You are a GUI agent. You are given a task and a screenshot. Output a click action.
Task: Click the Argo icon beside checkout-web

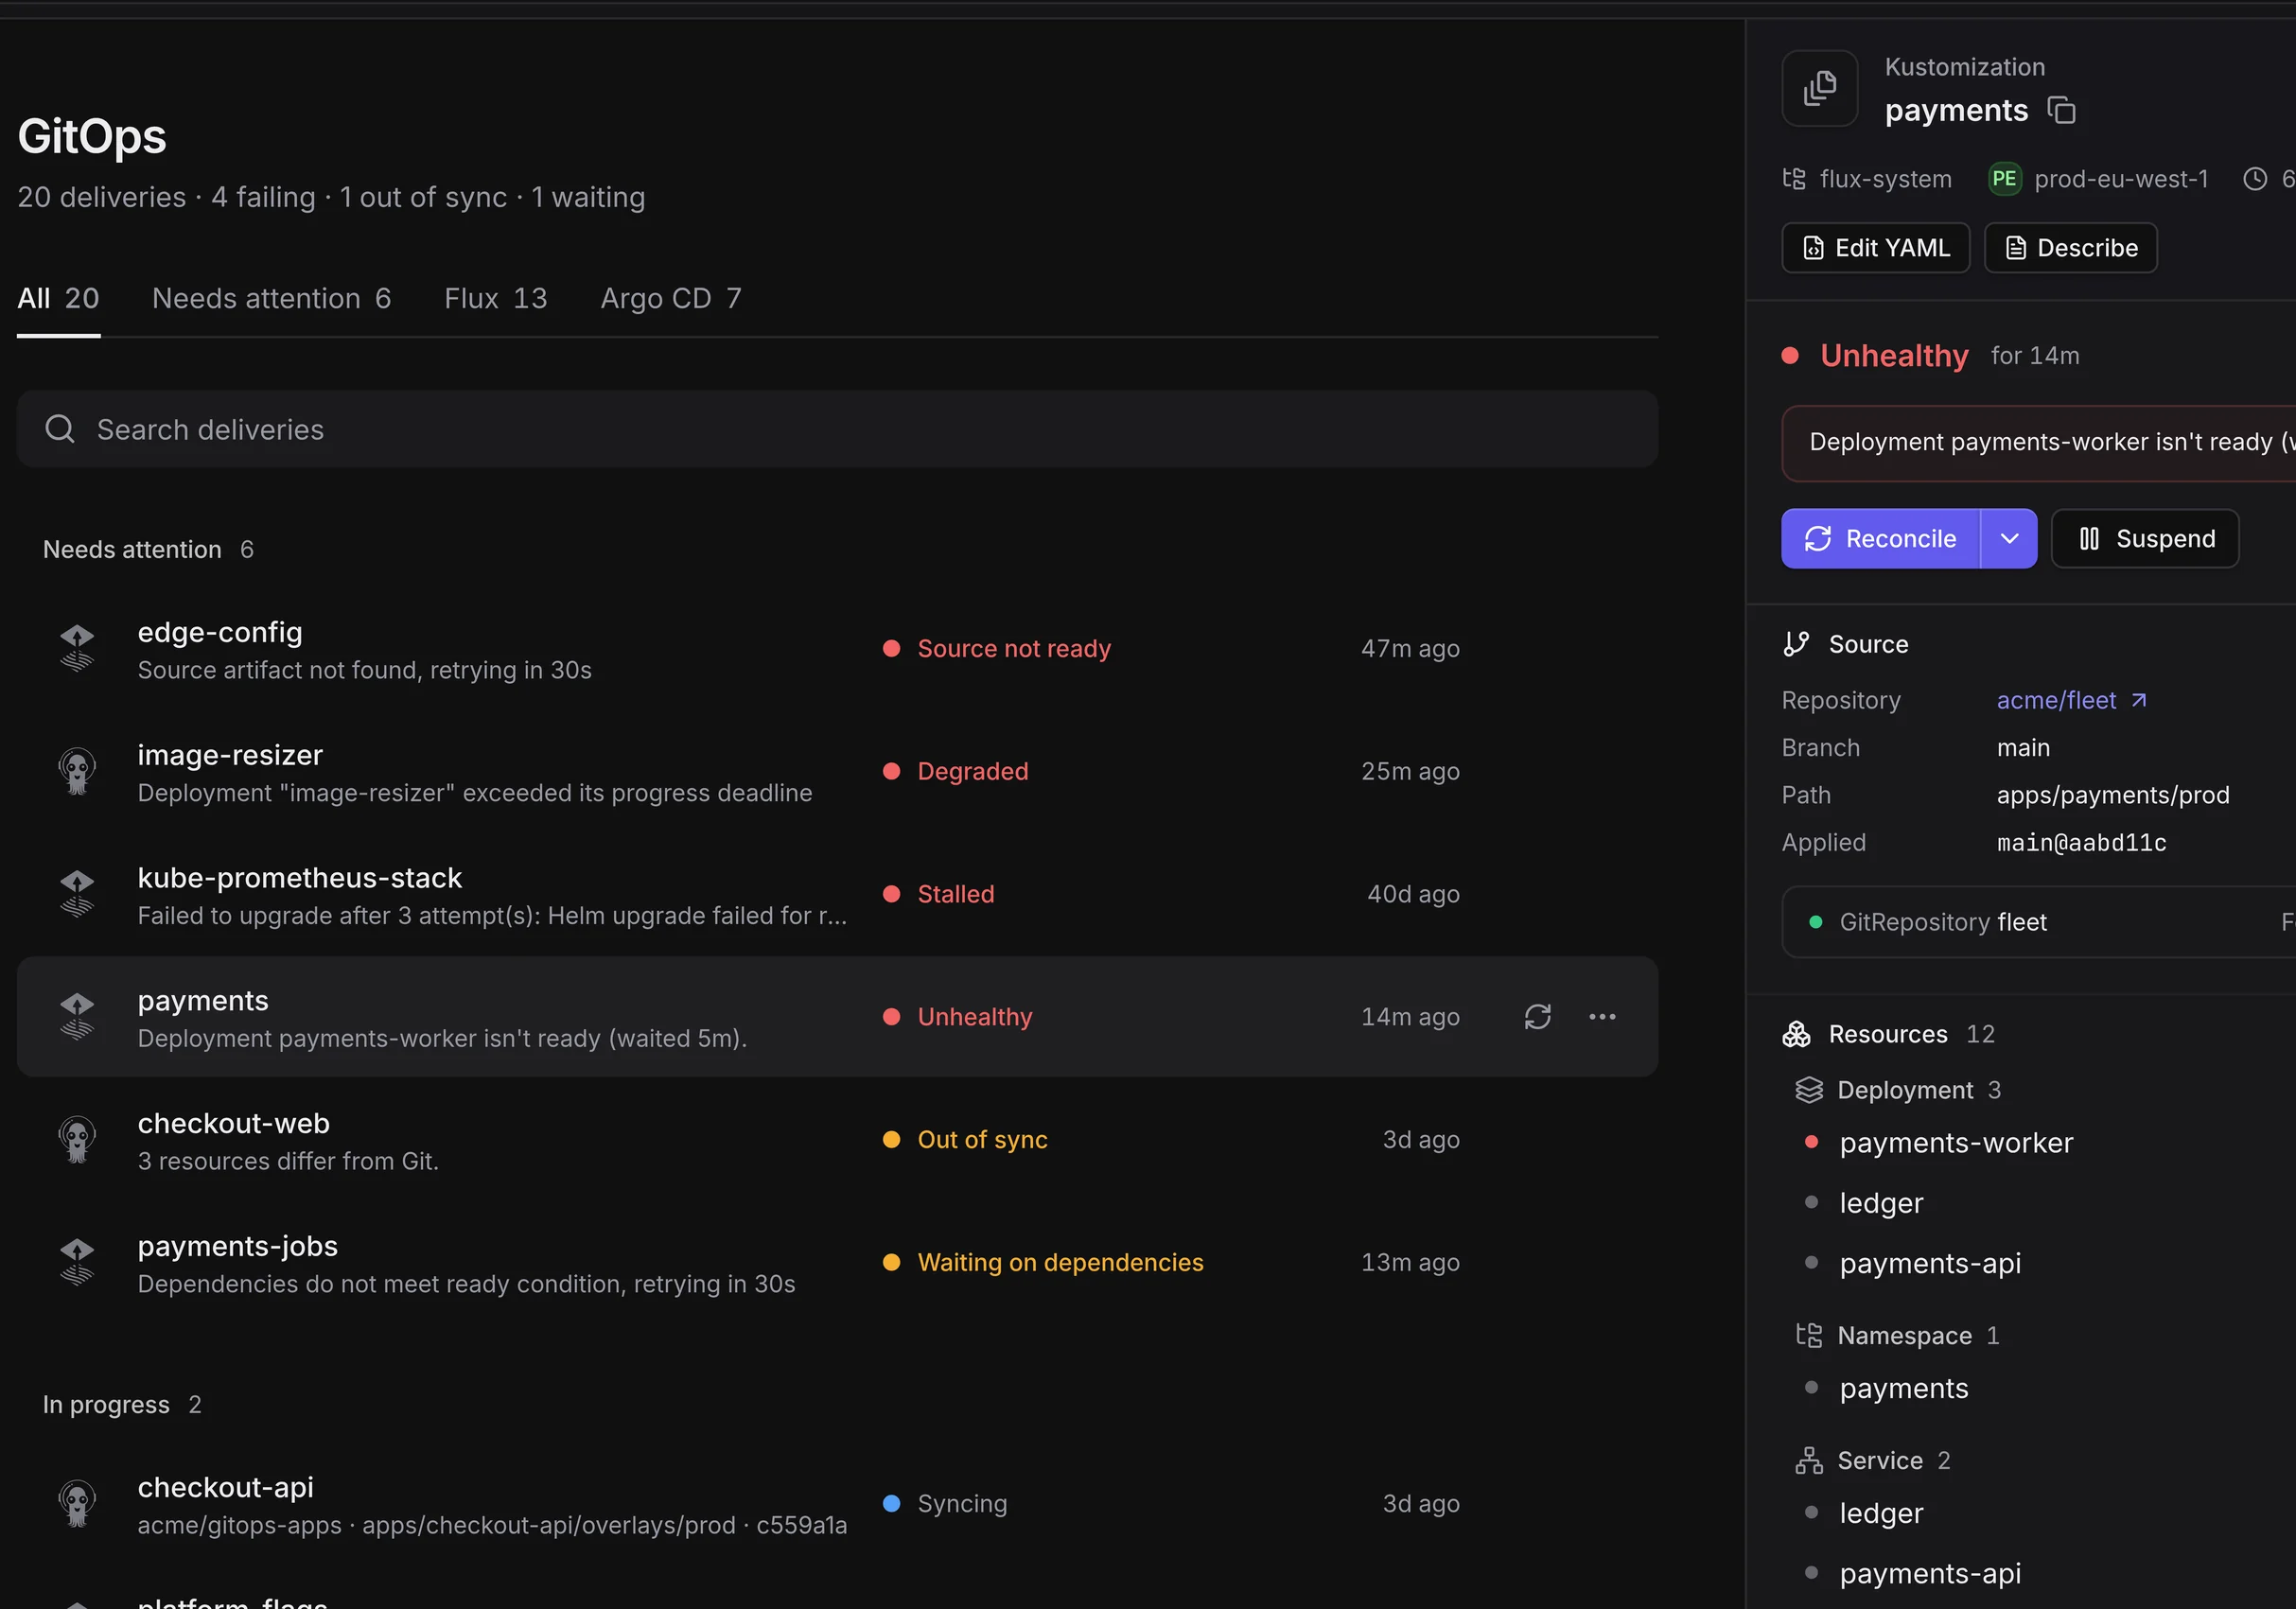(77, 1140)
